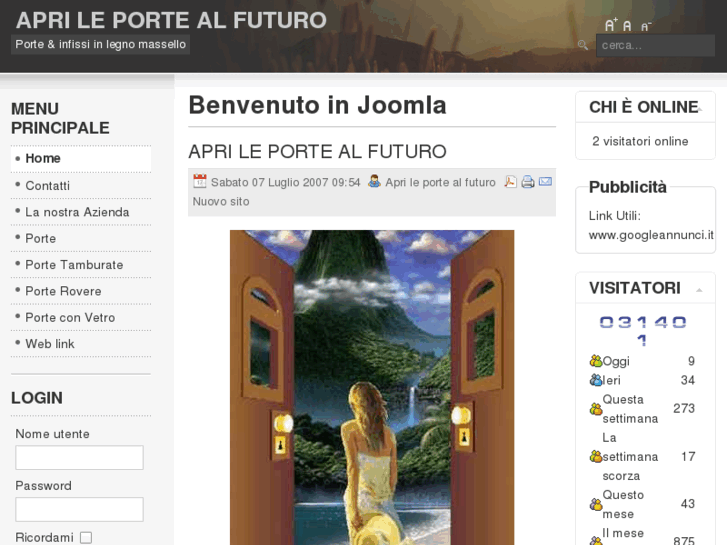This screenshot has width=727, height=545.
Task: Open the Home menu item
Action: pos(81,159)
